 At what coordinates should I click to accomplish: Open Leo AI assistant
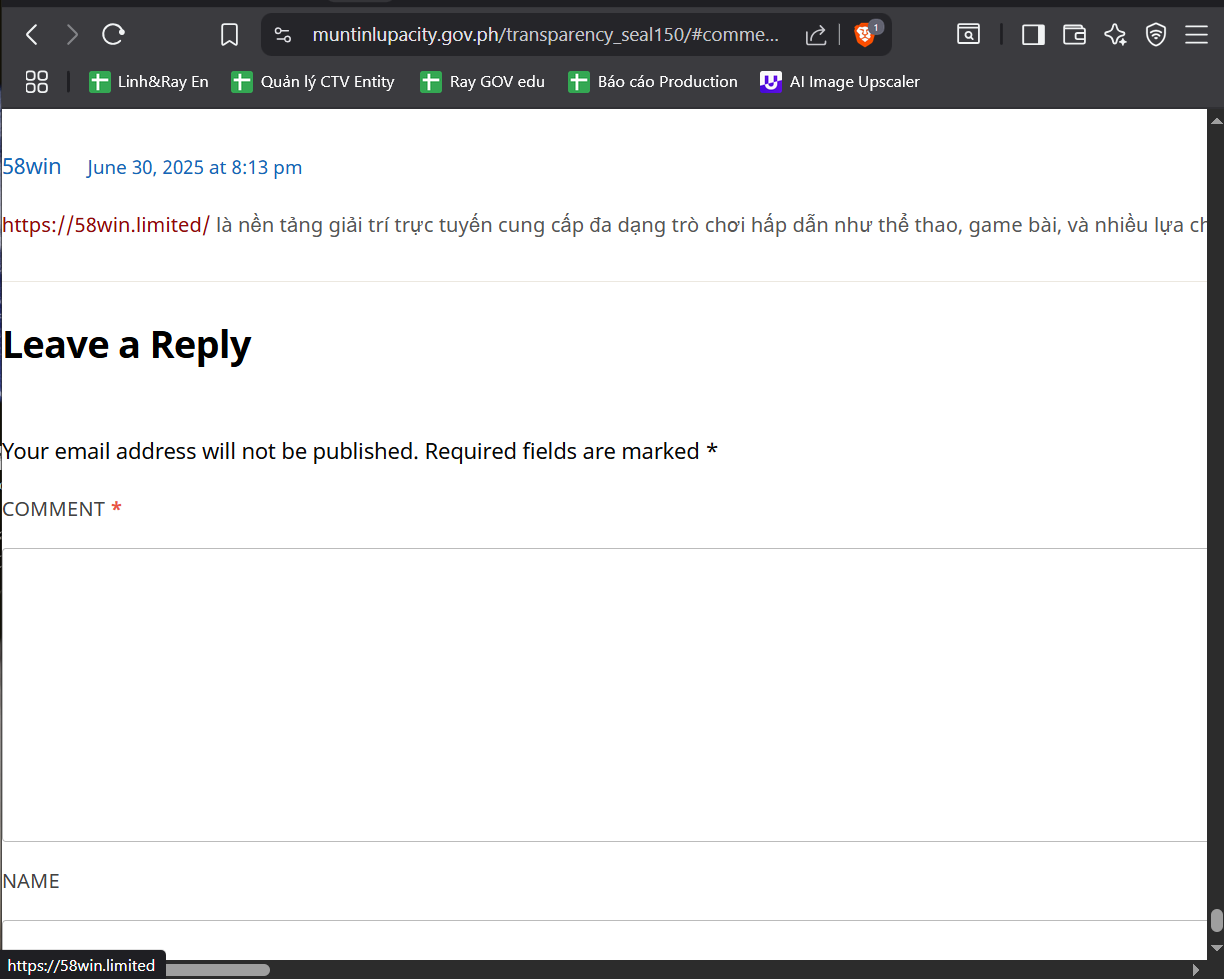tap(1115, 35)
